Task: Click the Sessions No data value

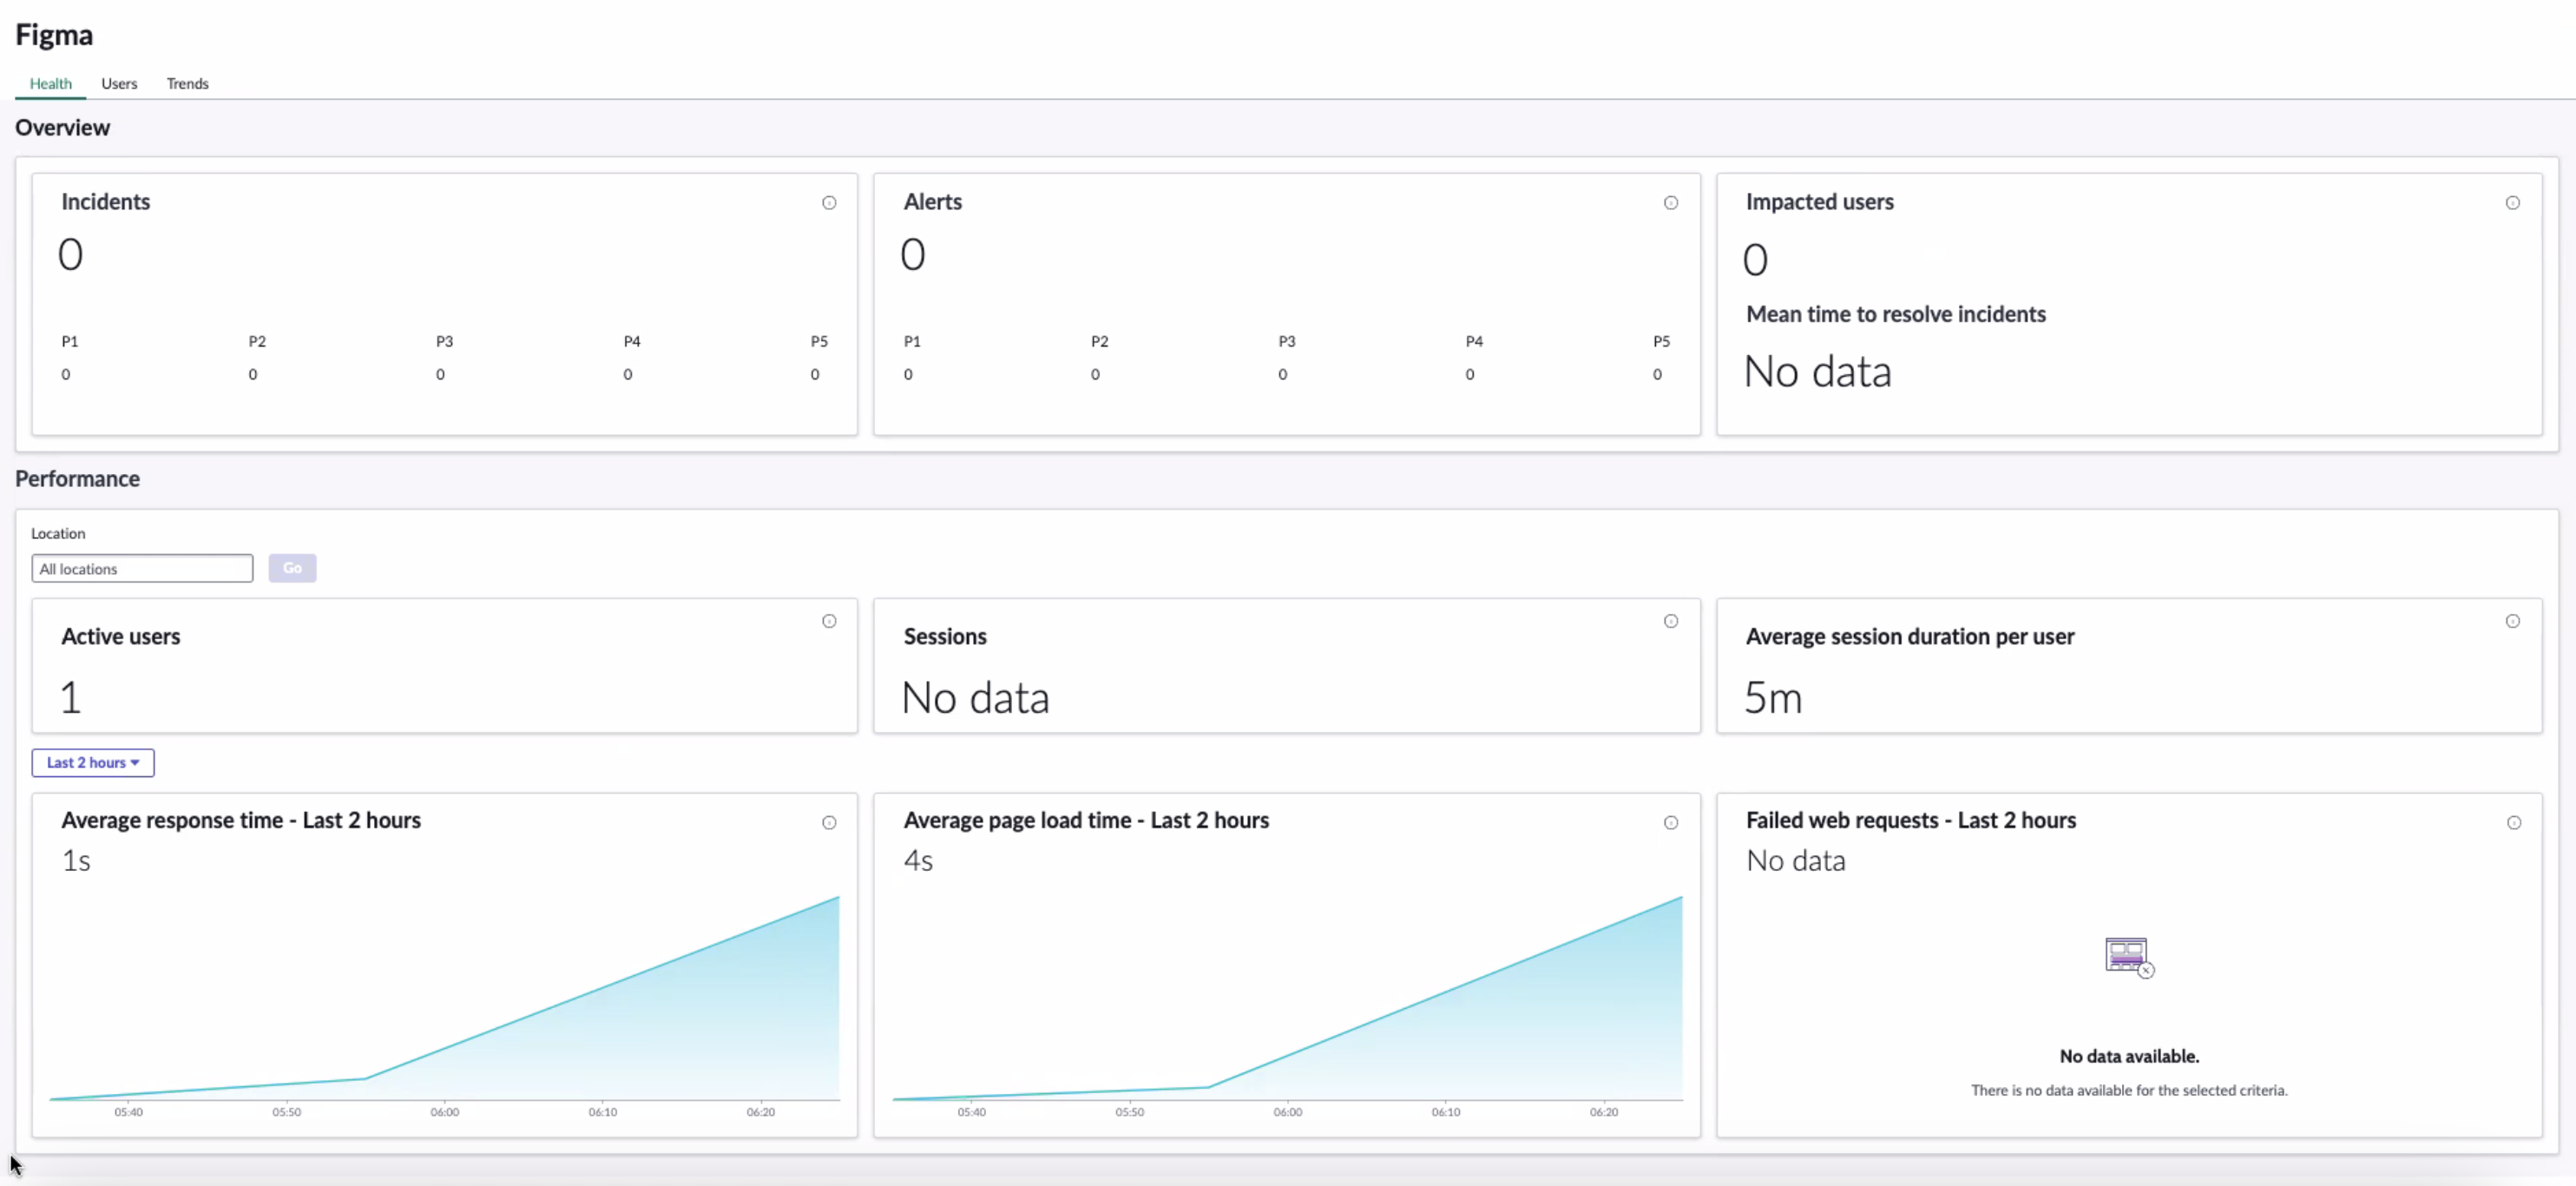Action: (x=976, y=698)
